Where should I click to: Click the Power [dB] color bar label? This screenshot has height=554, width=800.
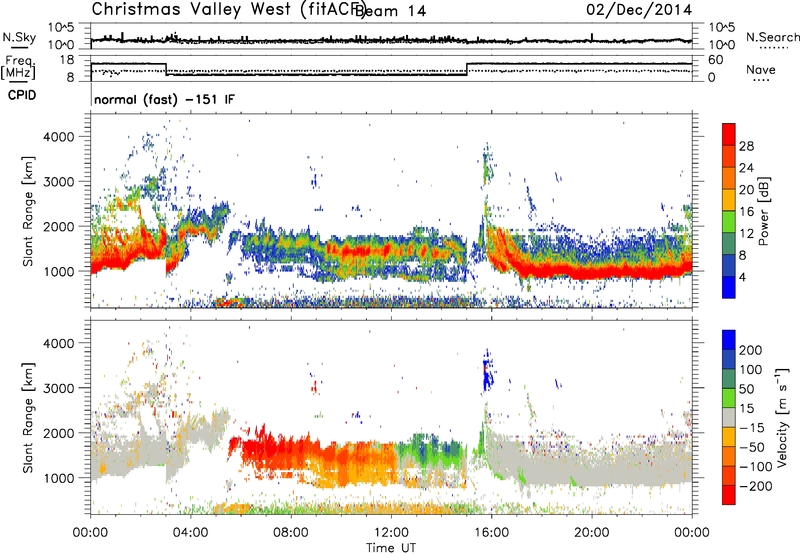click(763, 211)
